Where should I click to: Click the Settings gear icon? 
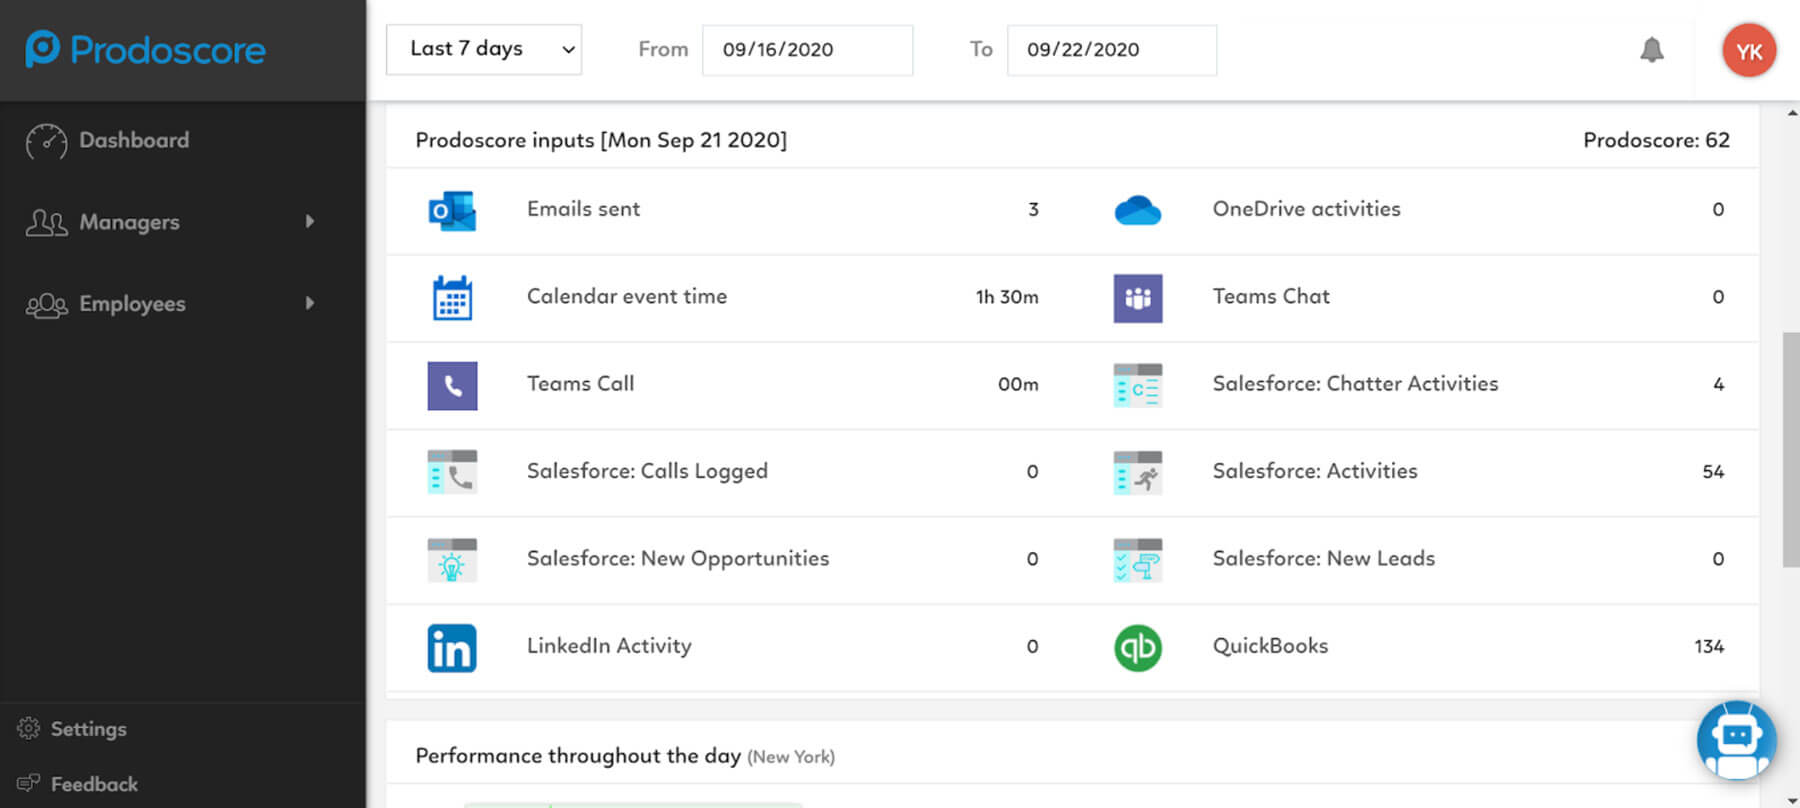[x=28, y=729]
